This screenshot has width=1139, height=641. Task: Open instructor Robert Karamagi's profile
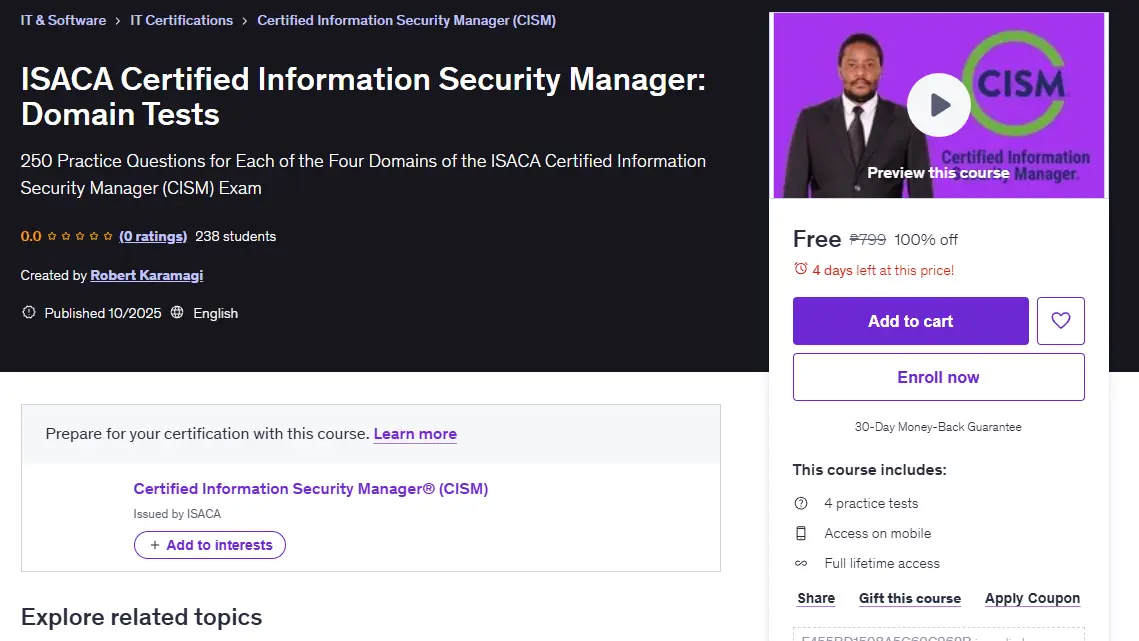(147, 275)
